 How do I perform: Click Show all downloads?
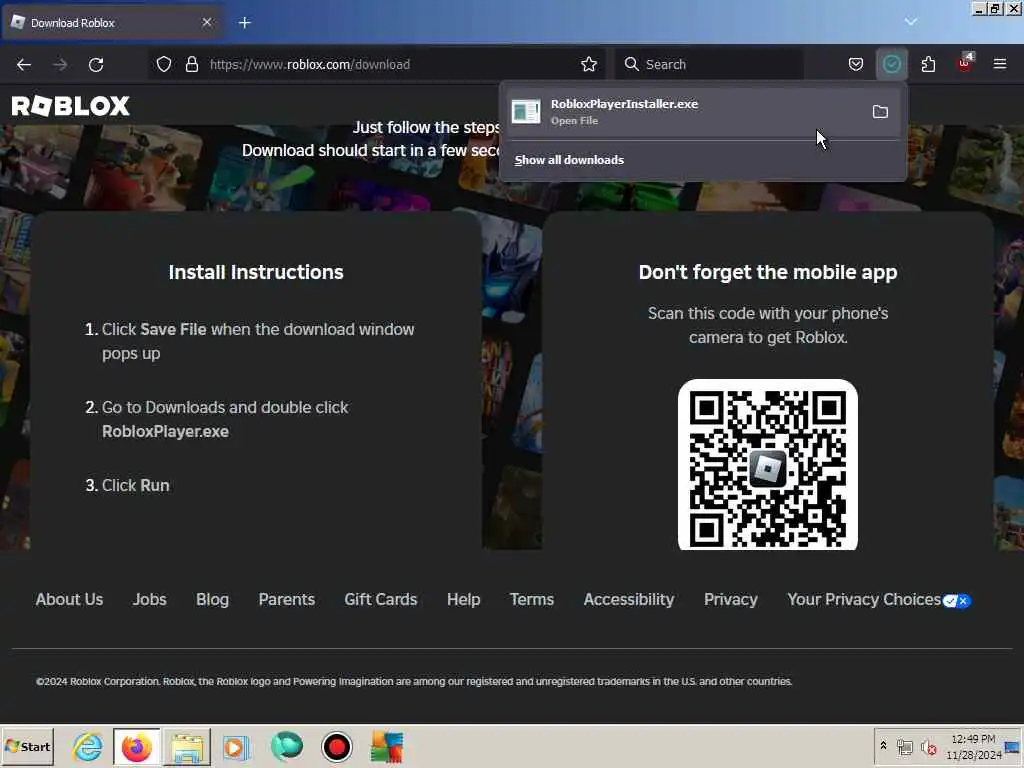[x=569, y=160]
